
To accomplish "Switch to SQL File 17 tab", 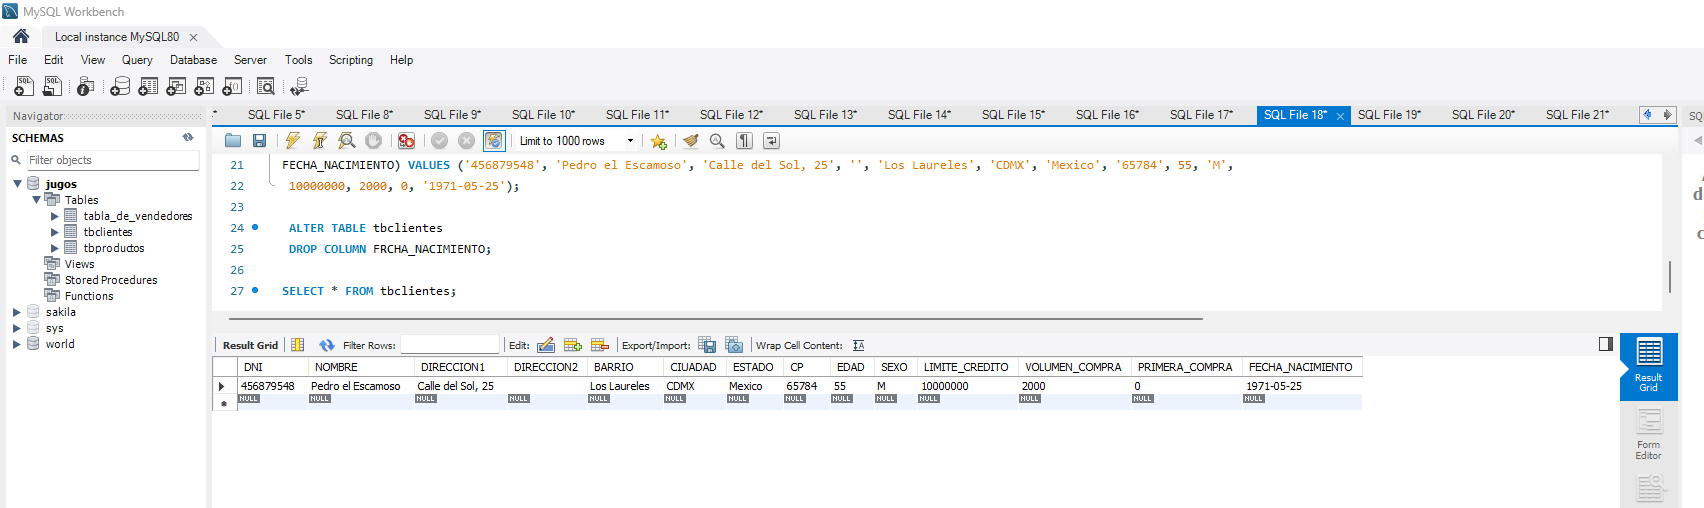I will tap(1201, 115).
